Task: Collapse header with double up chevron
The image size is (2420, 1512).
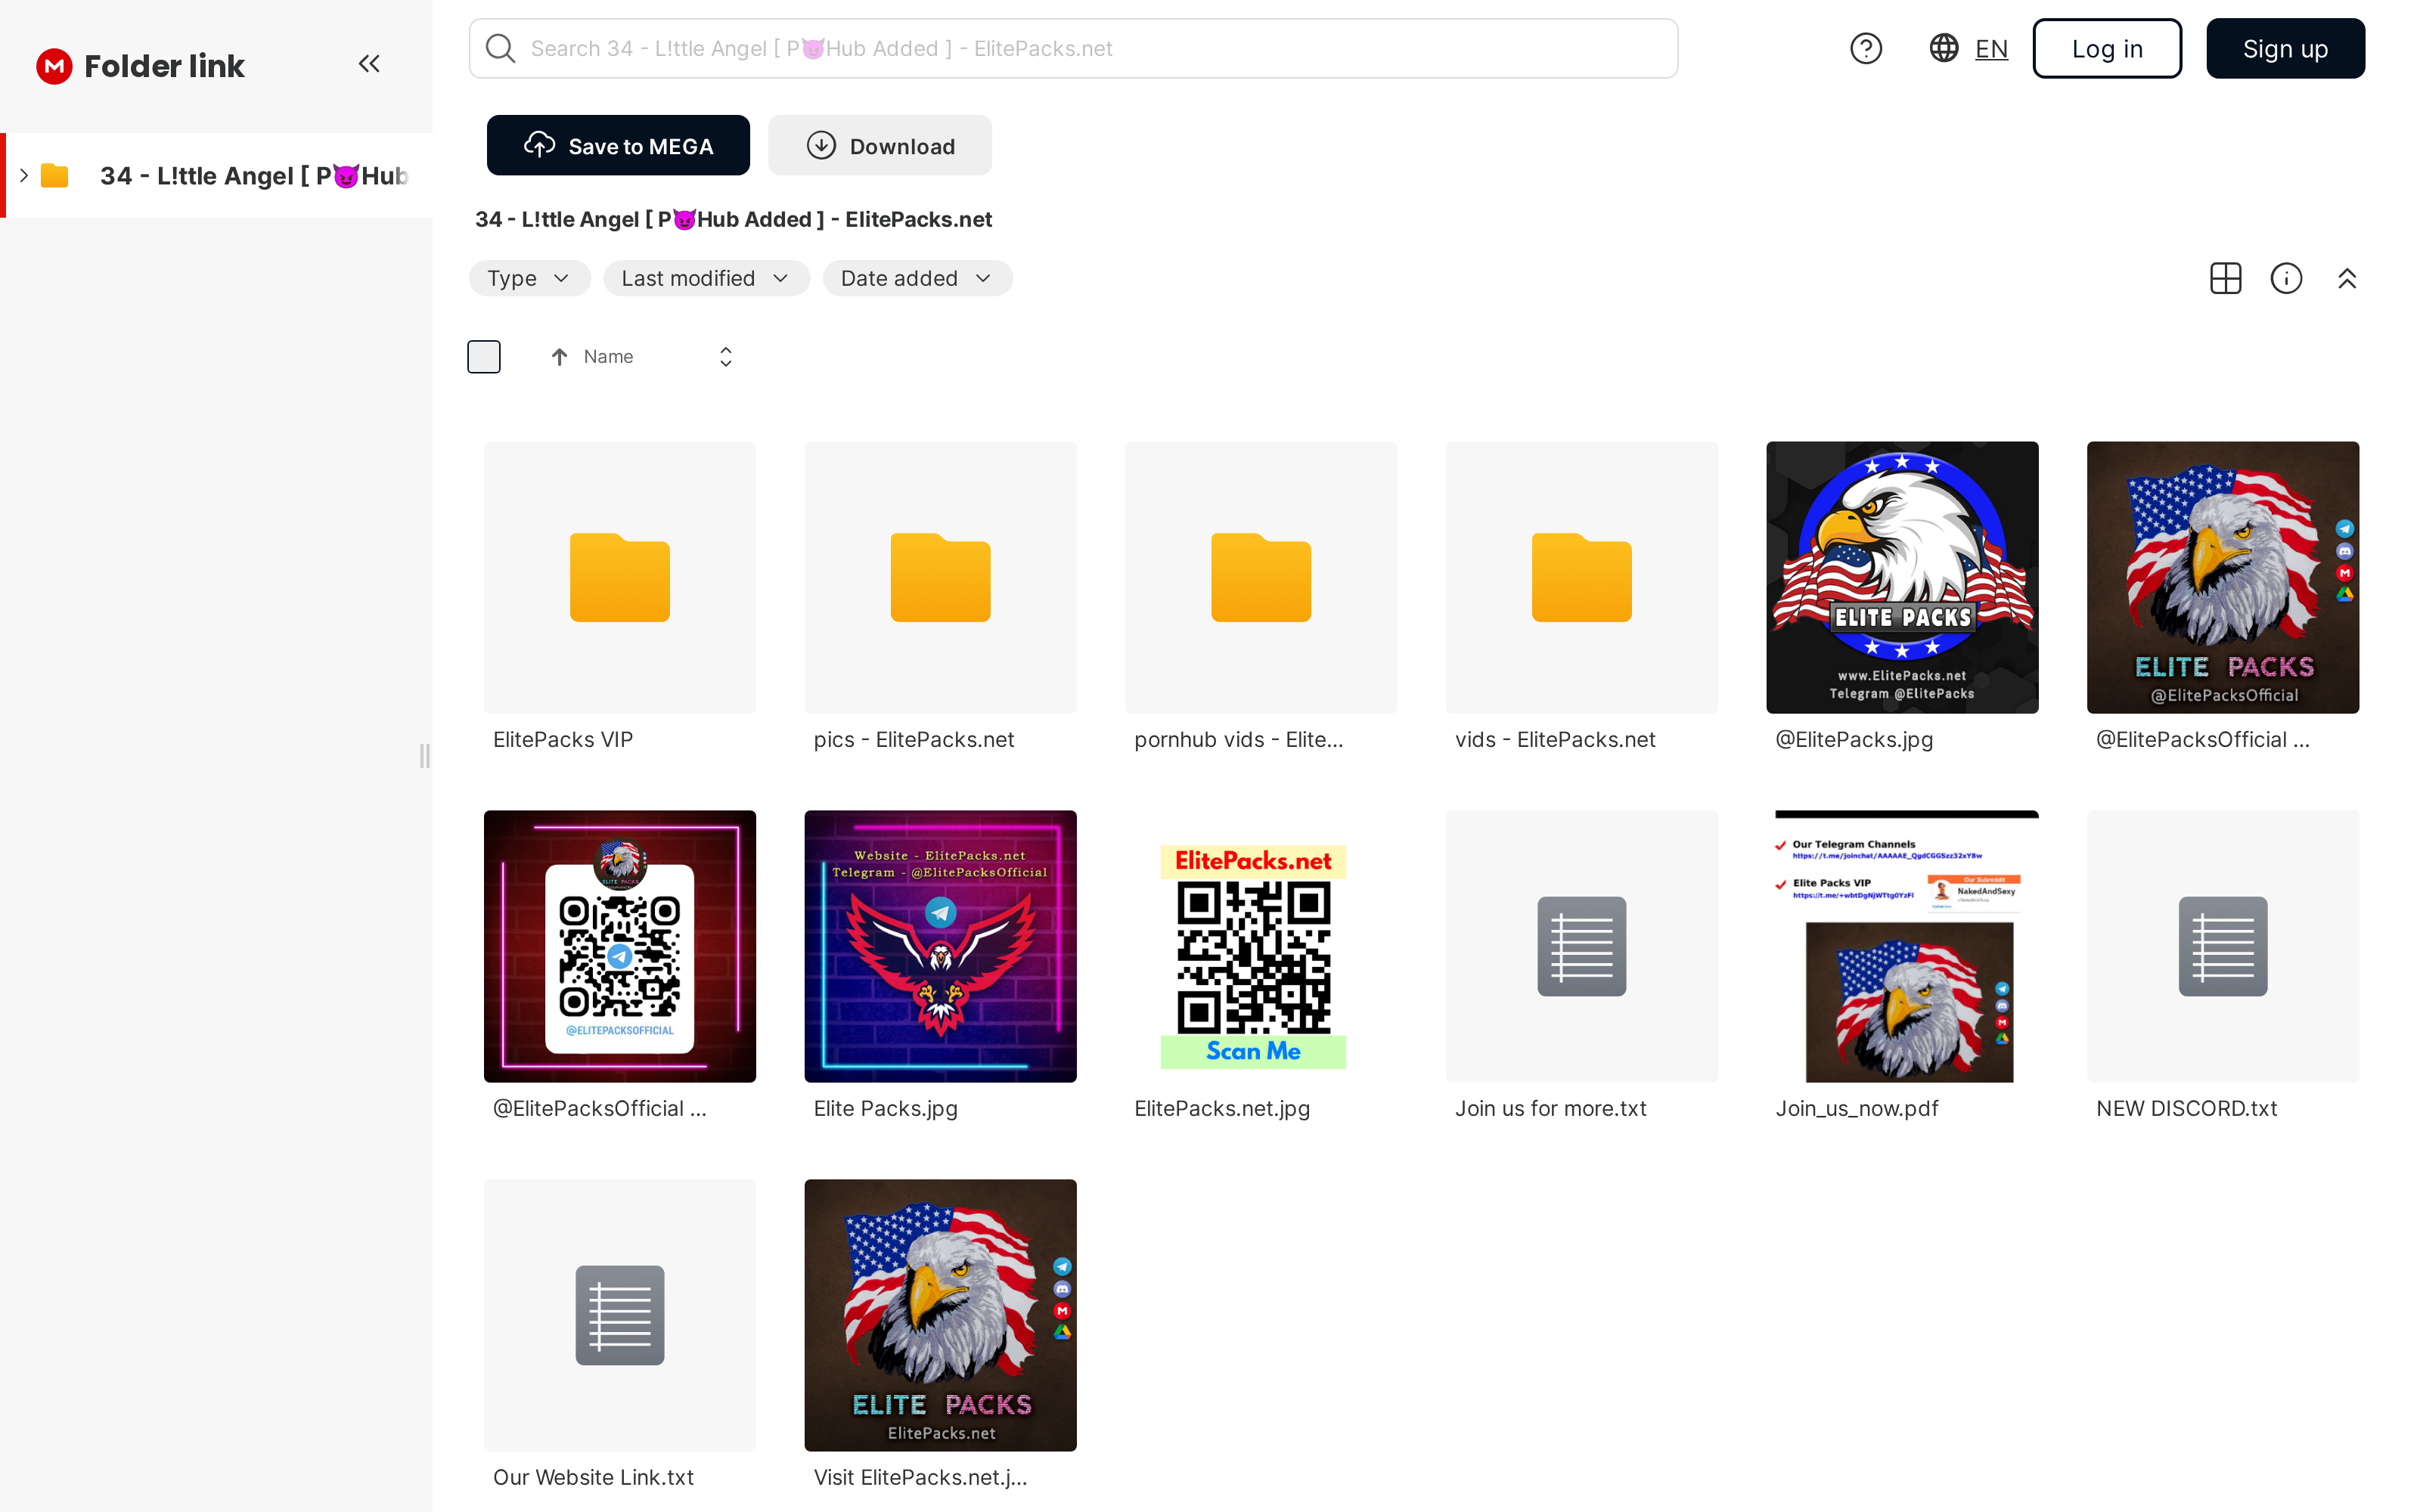Action: (2347, 278)
